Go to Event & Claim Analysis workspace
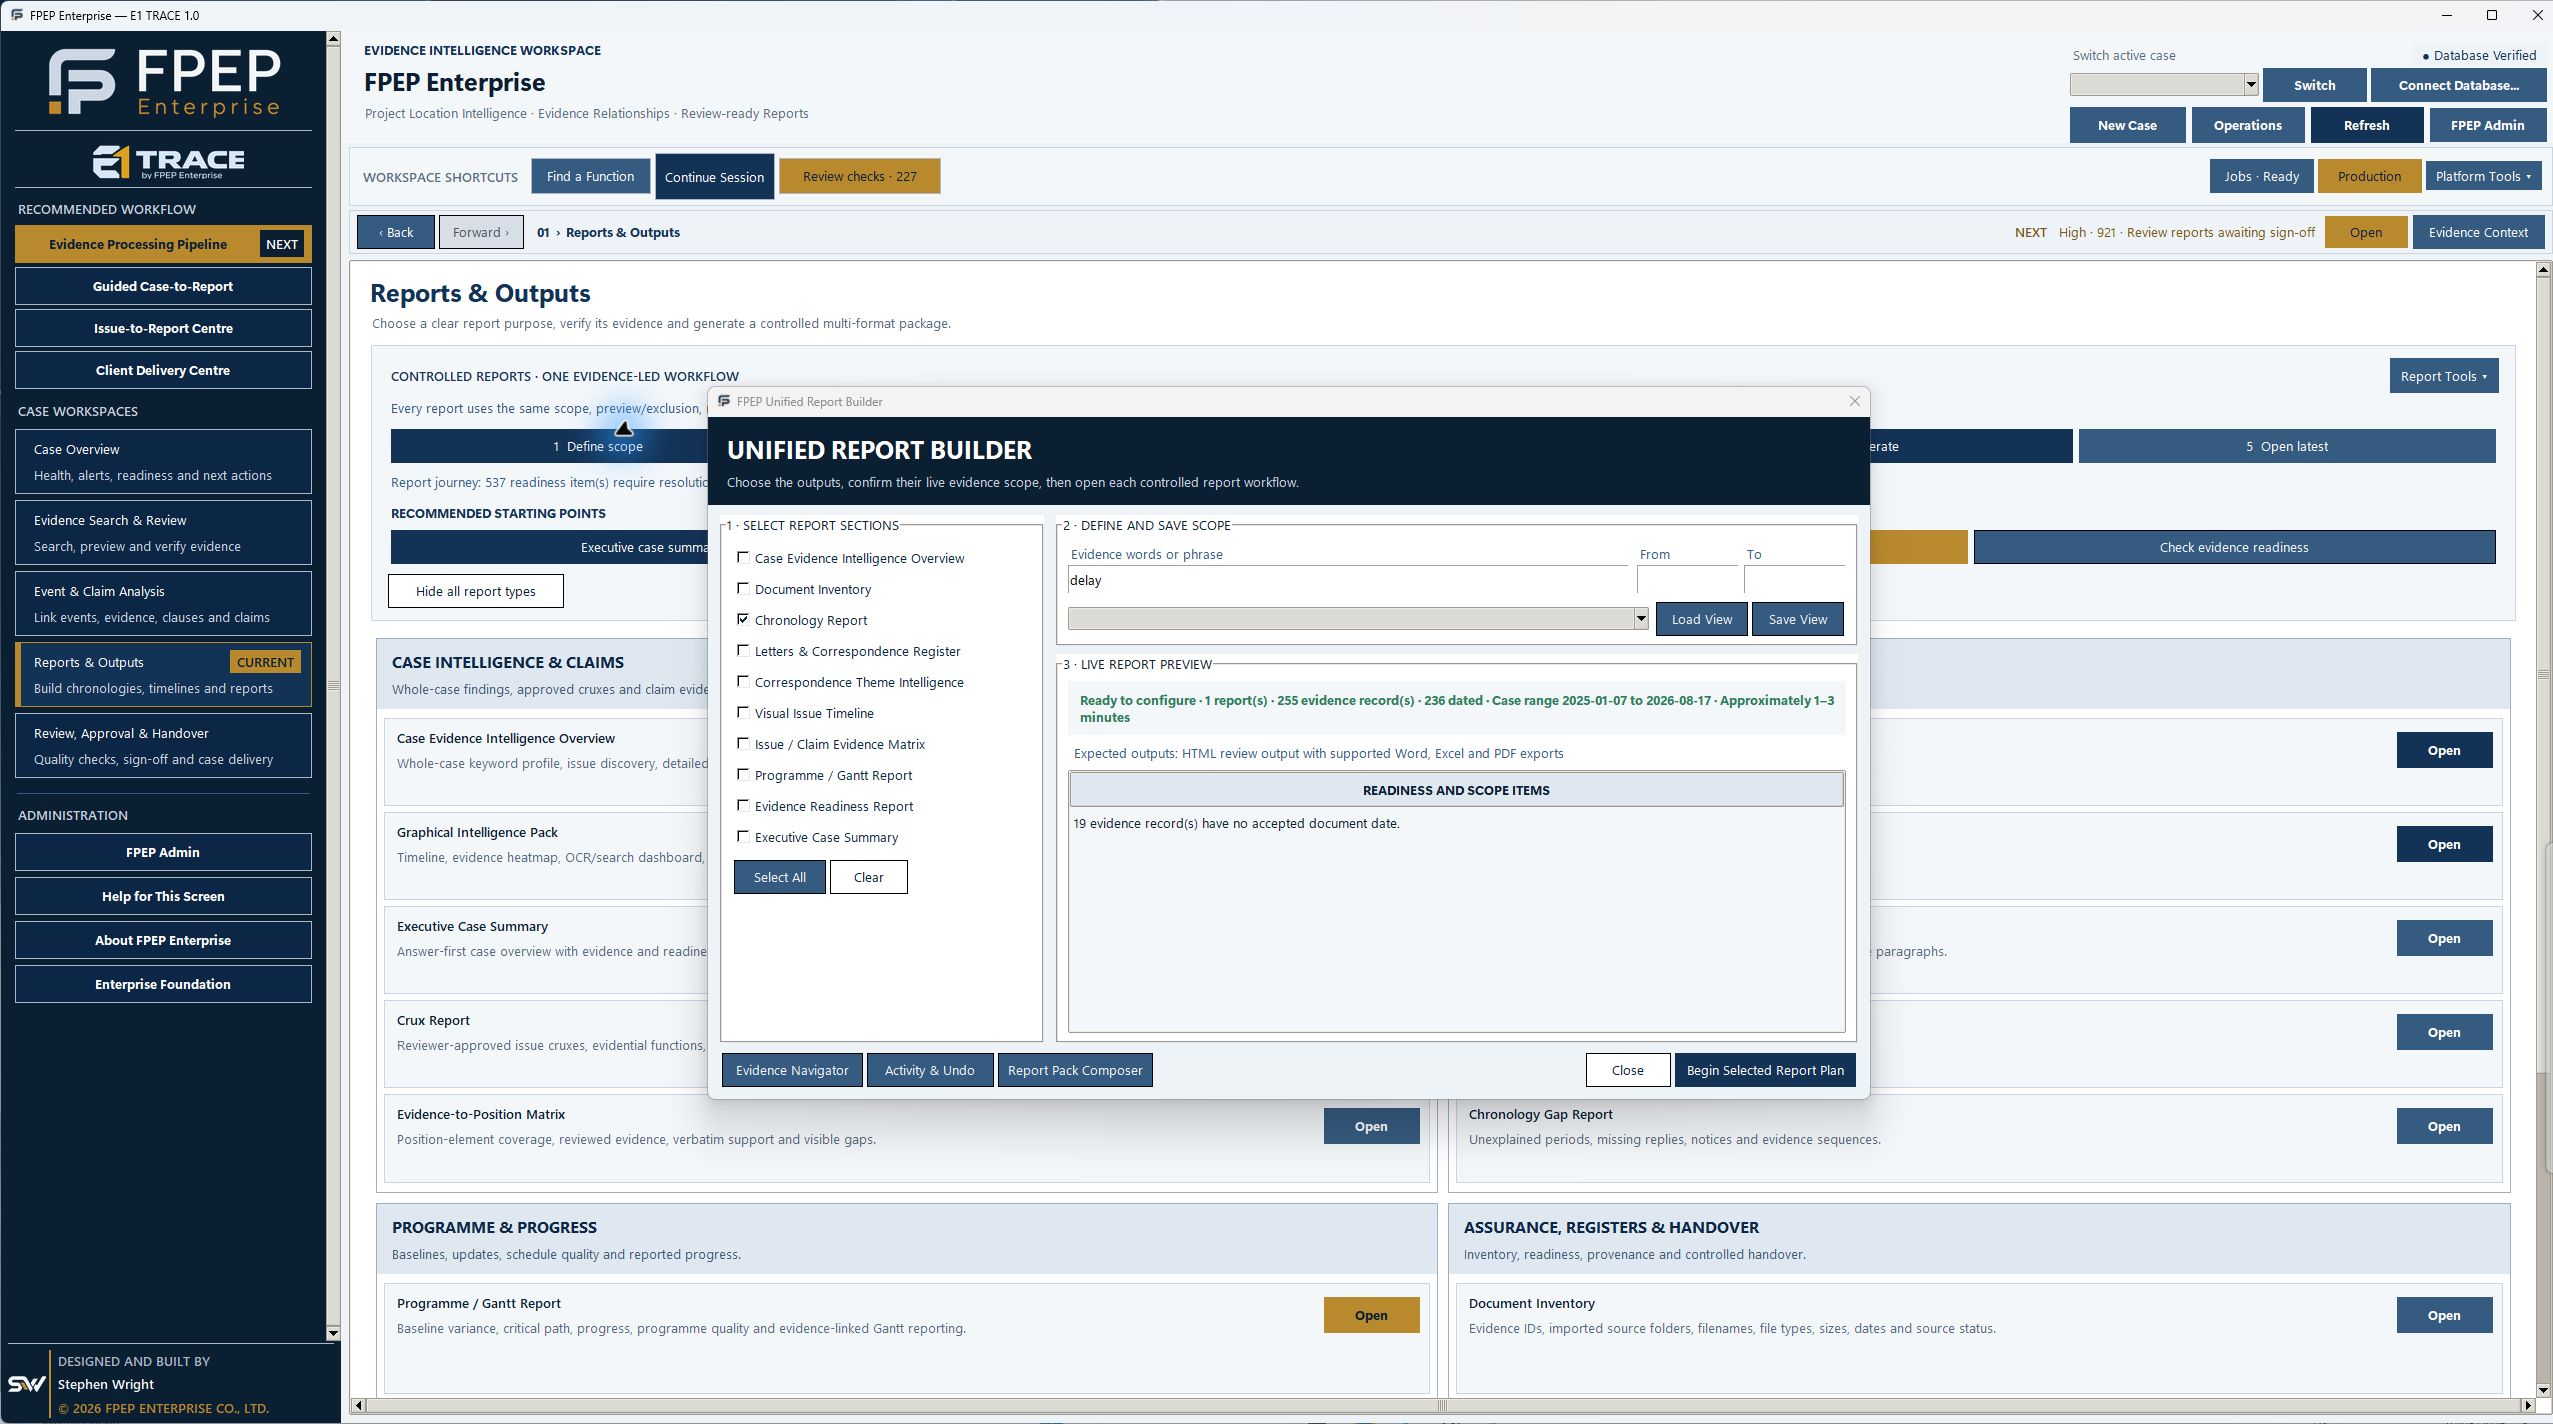Screen dimensions: 2553x1424 pos(163,604)
